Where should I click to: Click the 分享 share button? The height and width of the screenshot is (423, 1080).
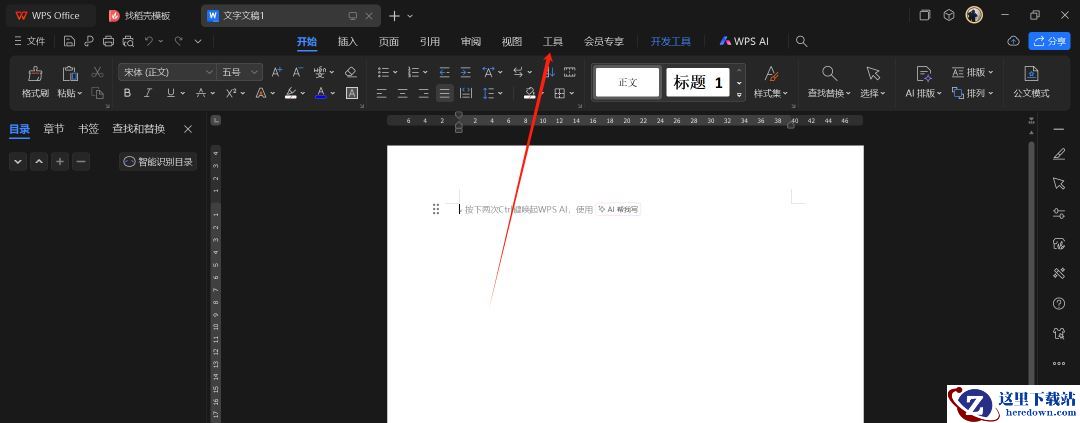pos(1050,41)
